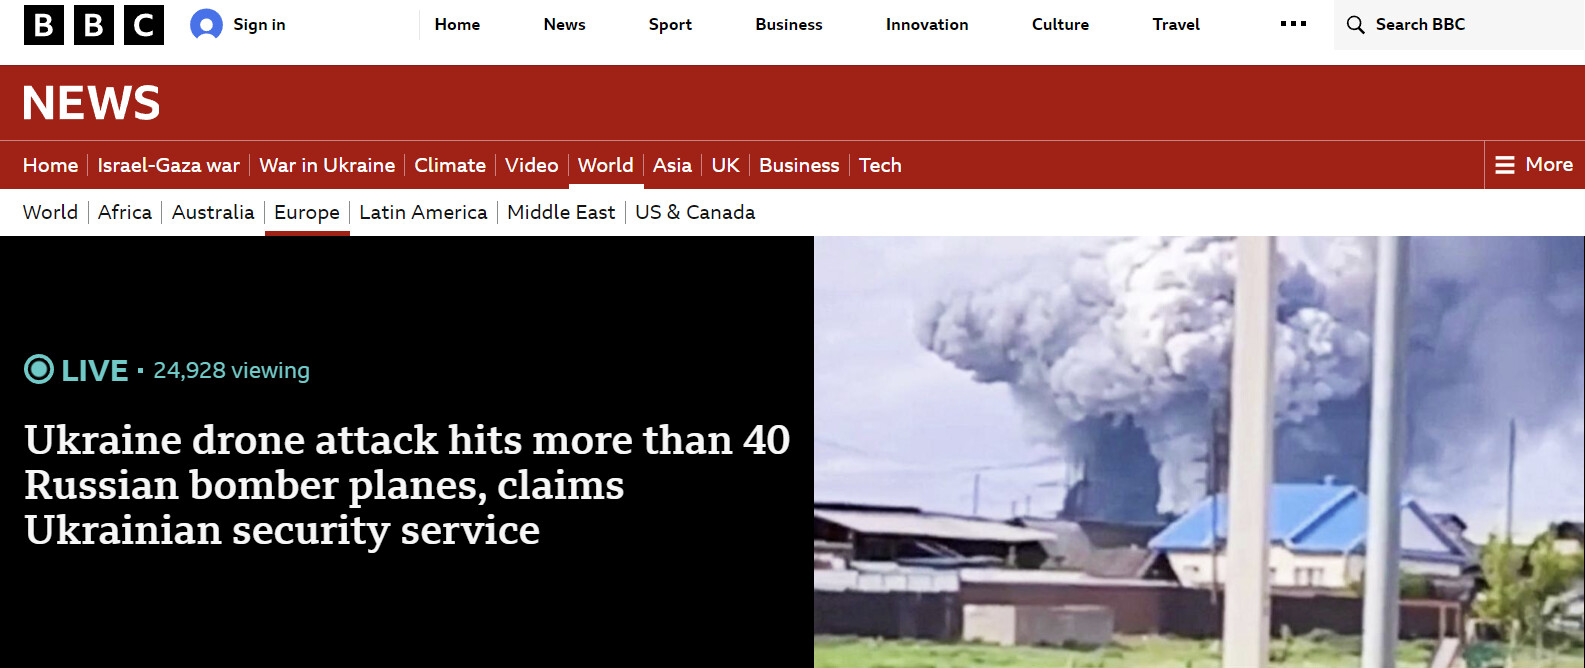
Task: Open the Middle East sub-section
Action: click(x=561, y=212)
